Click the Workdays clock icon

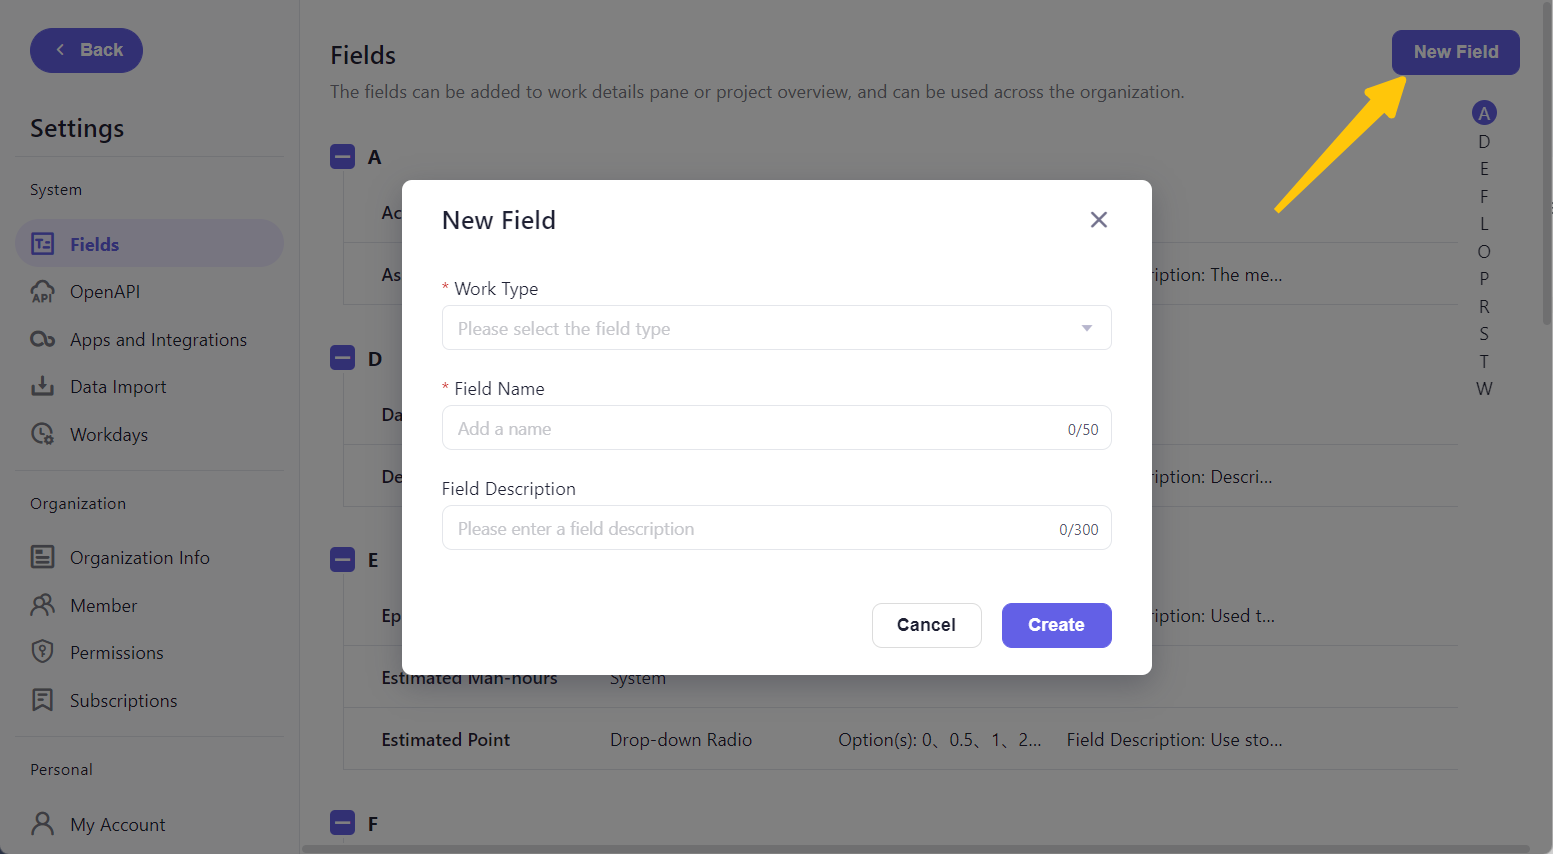tap(43, 435)
